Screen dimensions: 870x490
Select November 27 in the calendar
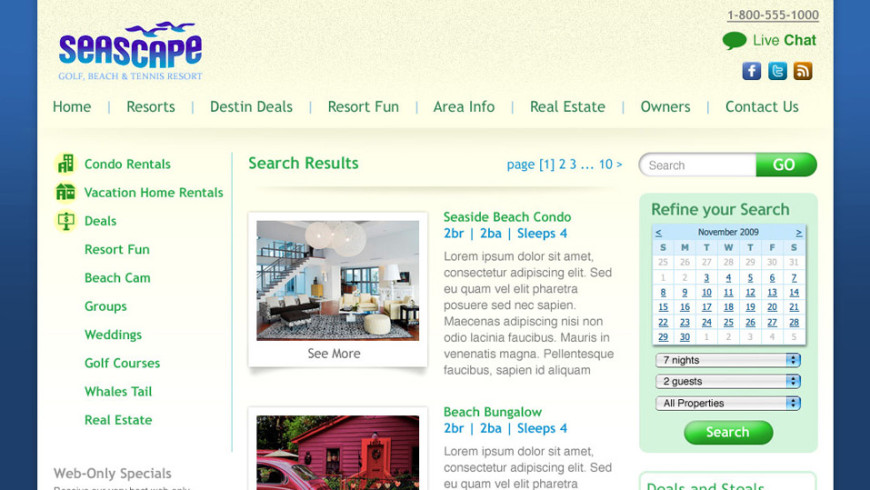pyautogui.click(x=772, y=322)
